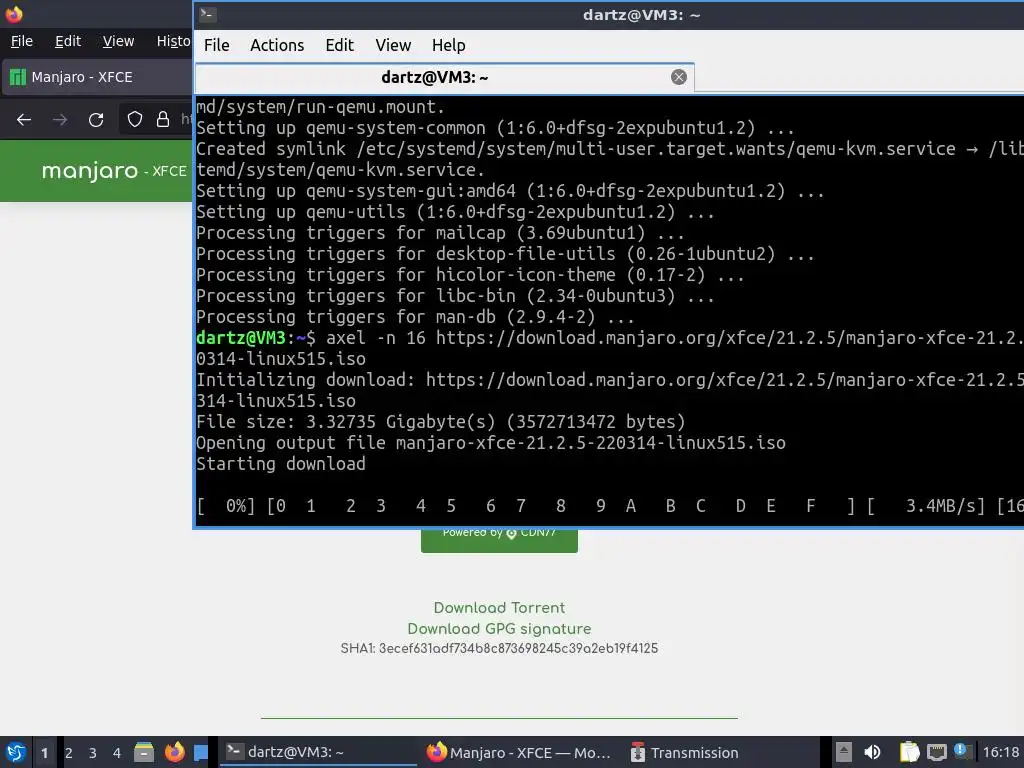Click the Starting download line
This screenshot has height=768, width=1024.
(x=281, y=464)
